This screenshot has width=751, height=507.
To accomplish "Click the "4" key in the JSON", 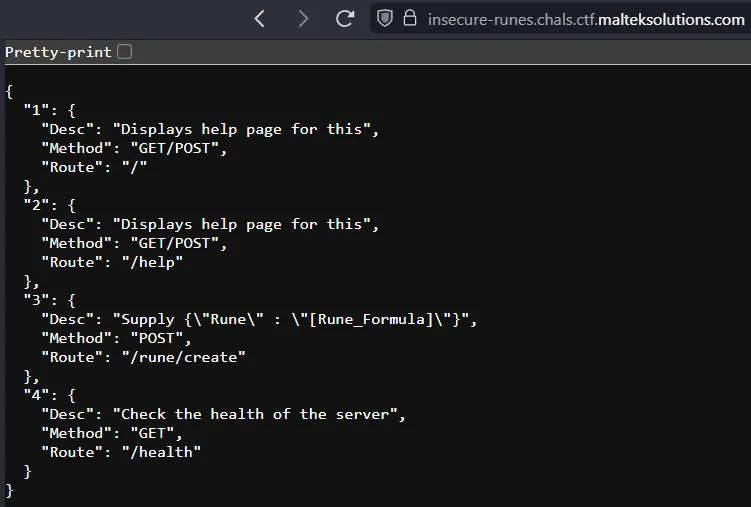I will tap(36, 395).
